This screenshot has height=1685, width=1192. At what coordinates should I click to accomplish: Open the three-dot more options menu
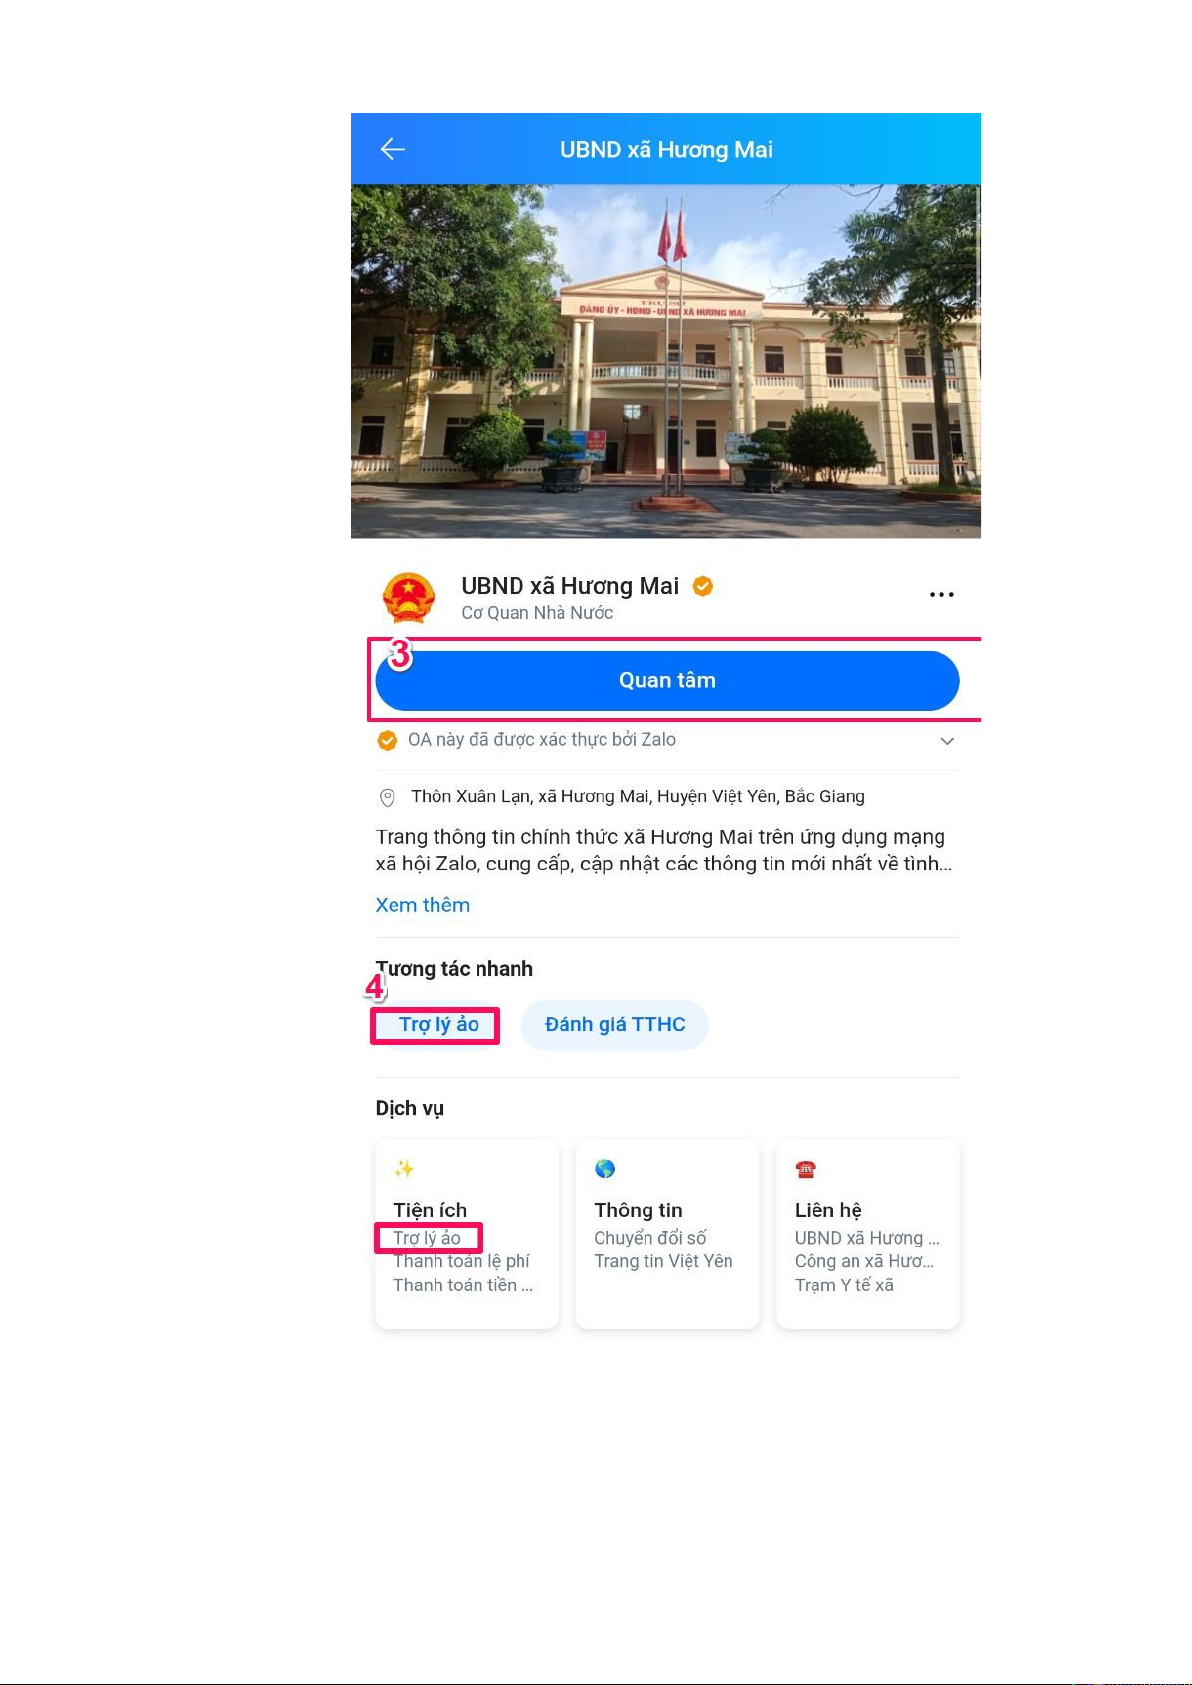tap(941, 594)
